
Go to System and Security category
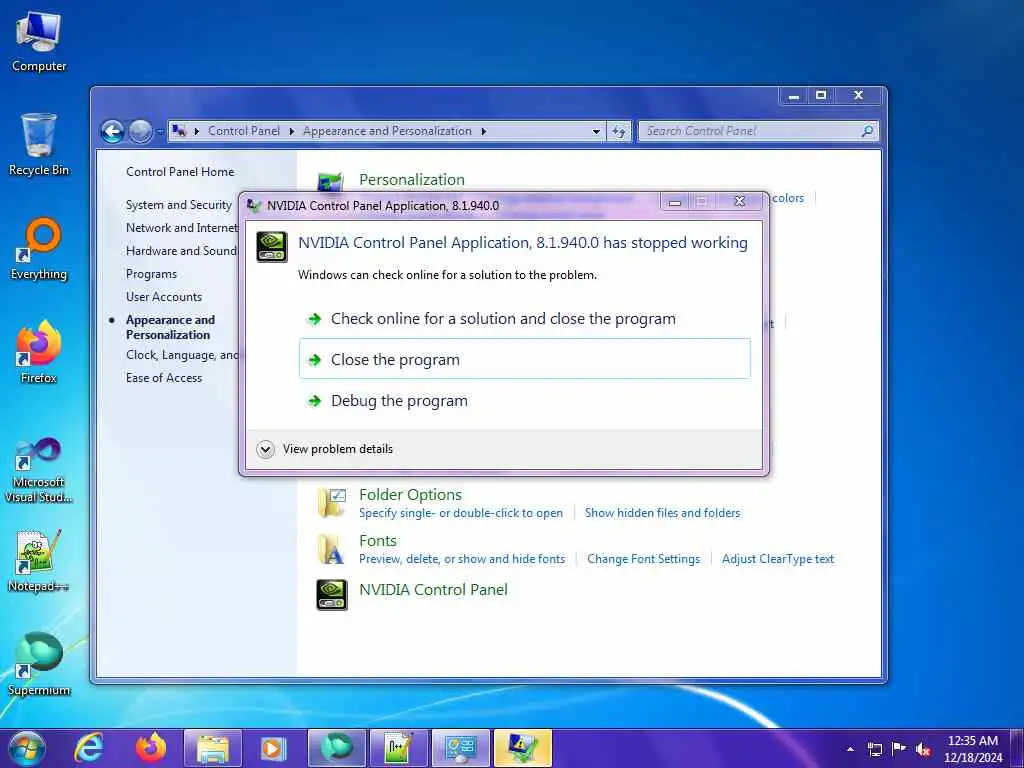pyautogui.click(x=179, y=205)
